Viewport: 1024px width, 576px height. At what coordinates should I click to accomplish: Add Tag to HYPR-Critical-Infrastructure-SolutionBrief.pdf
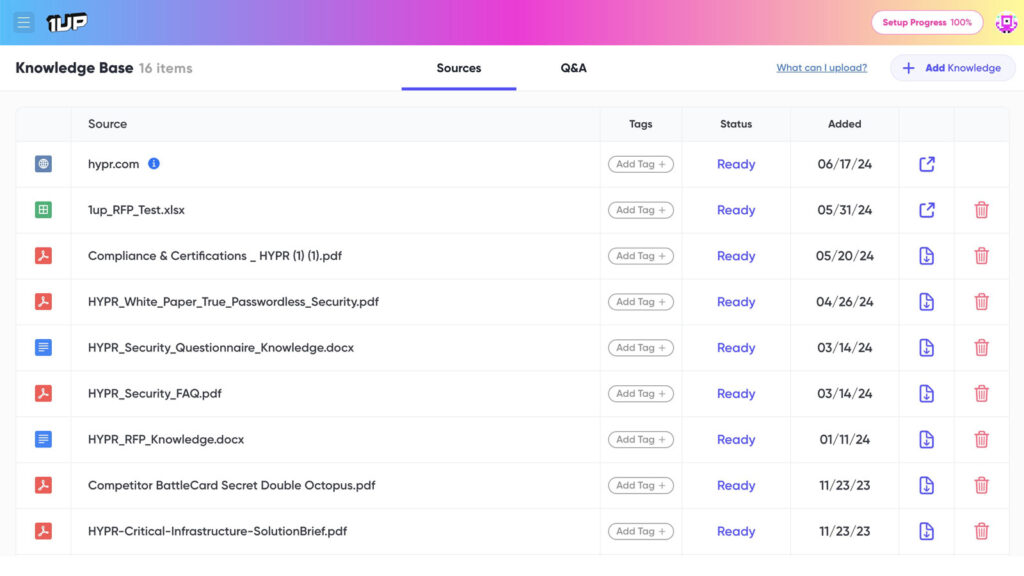coord(641,531)
